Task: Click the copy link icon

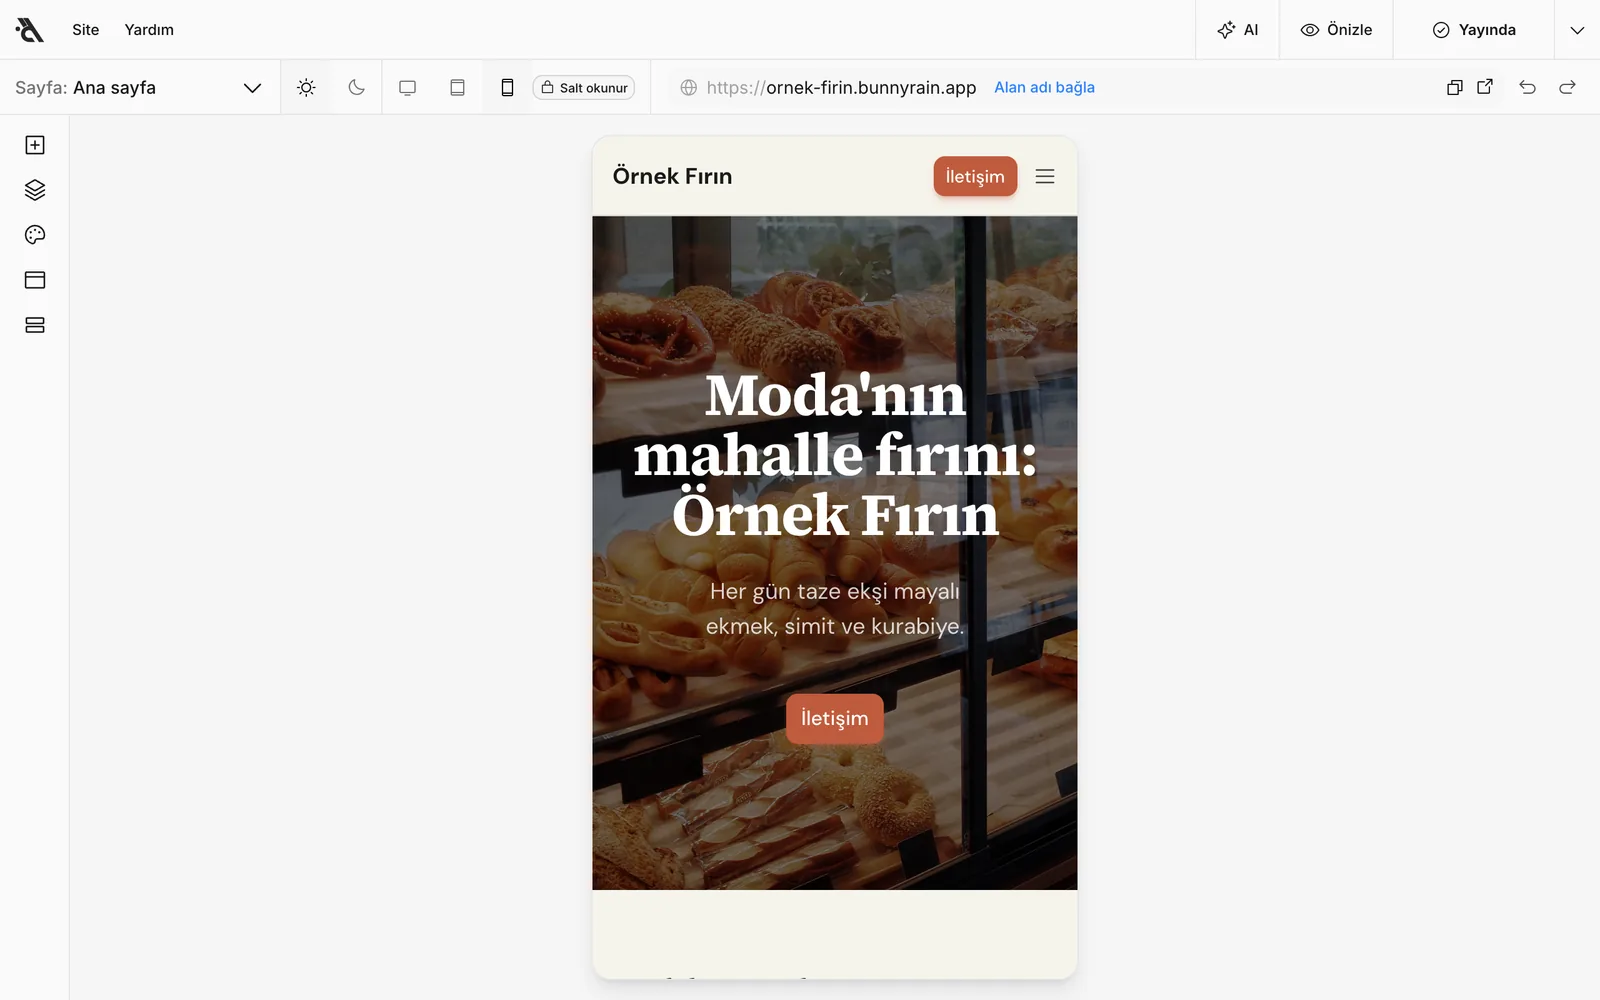Action: (x=1455, y=88)
